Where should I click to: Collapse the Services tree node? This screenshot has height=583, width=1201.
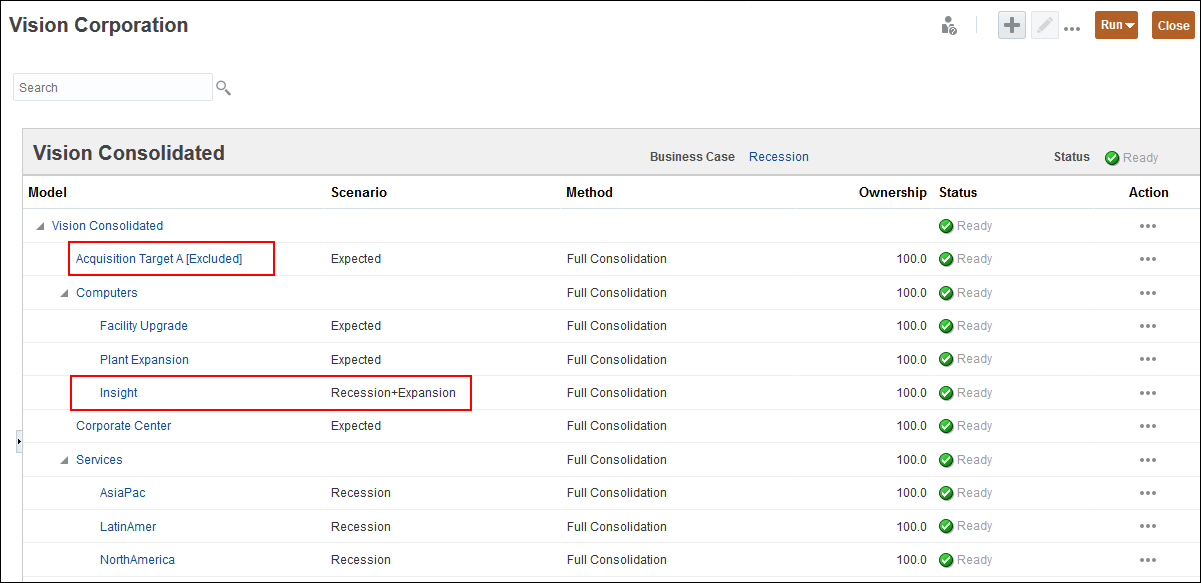click(64, 460)
